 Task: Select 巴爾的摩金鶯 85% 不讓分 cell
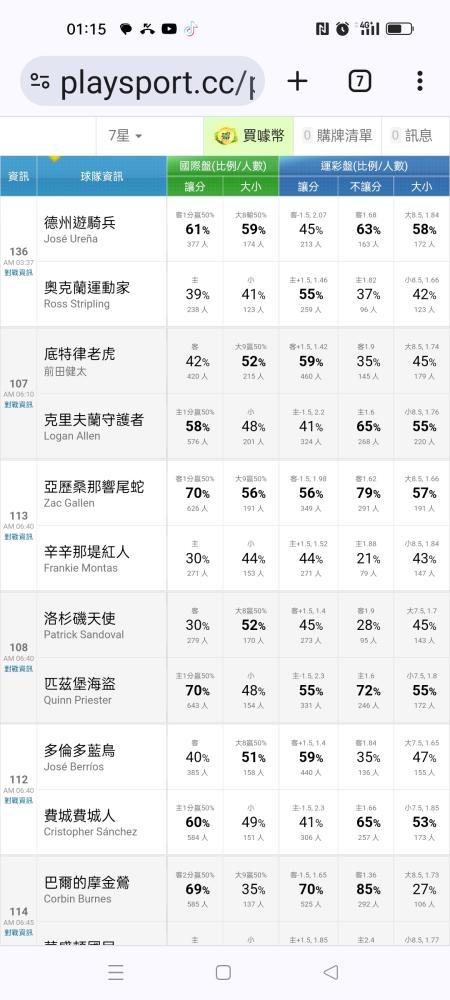click(x=366, y=889)
